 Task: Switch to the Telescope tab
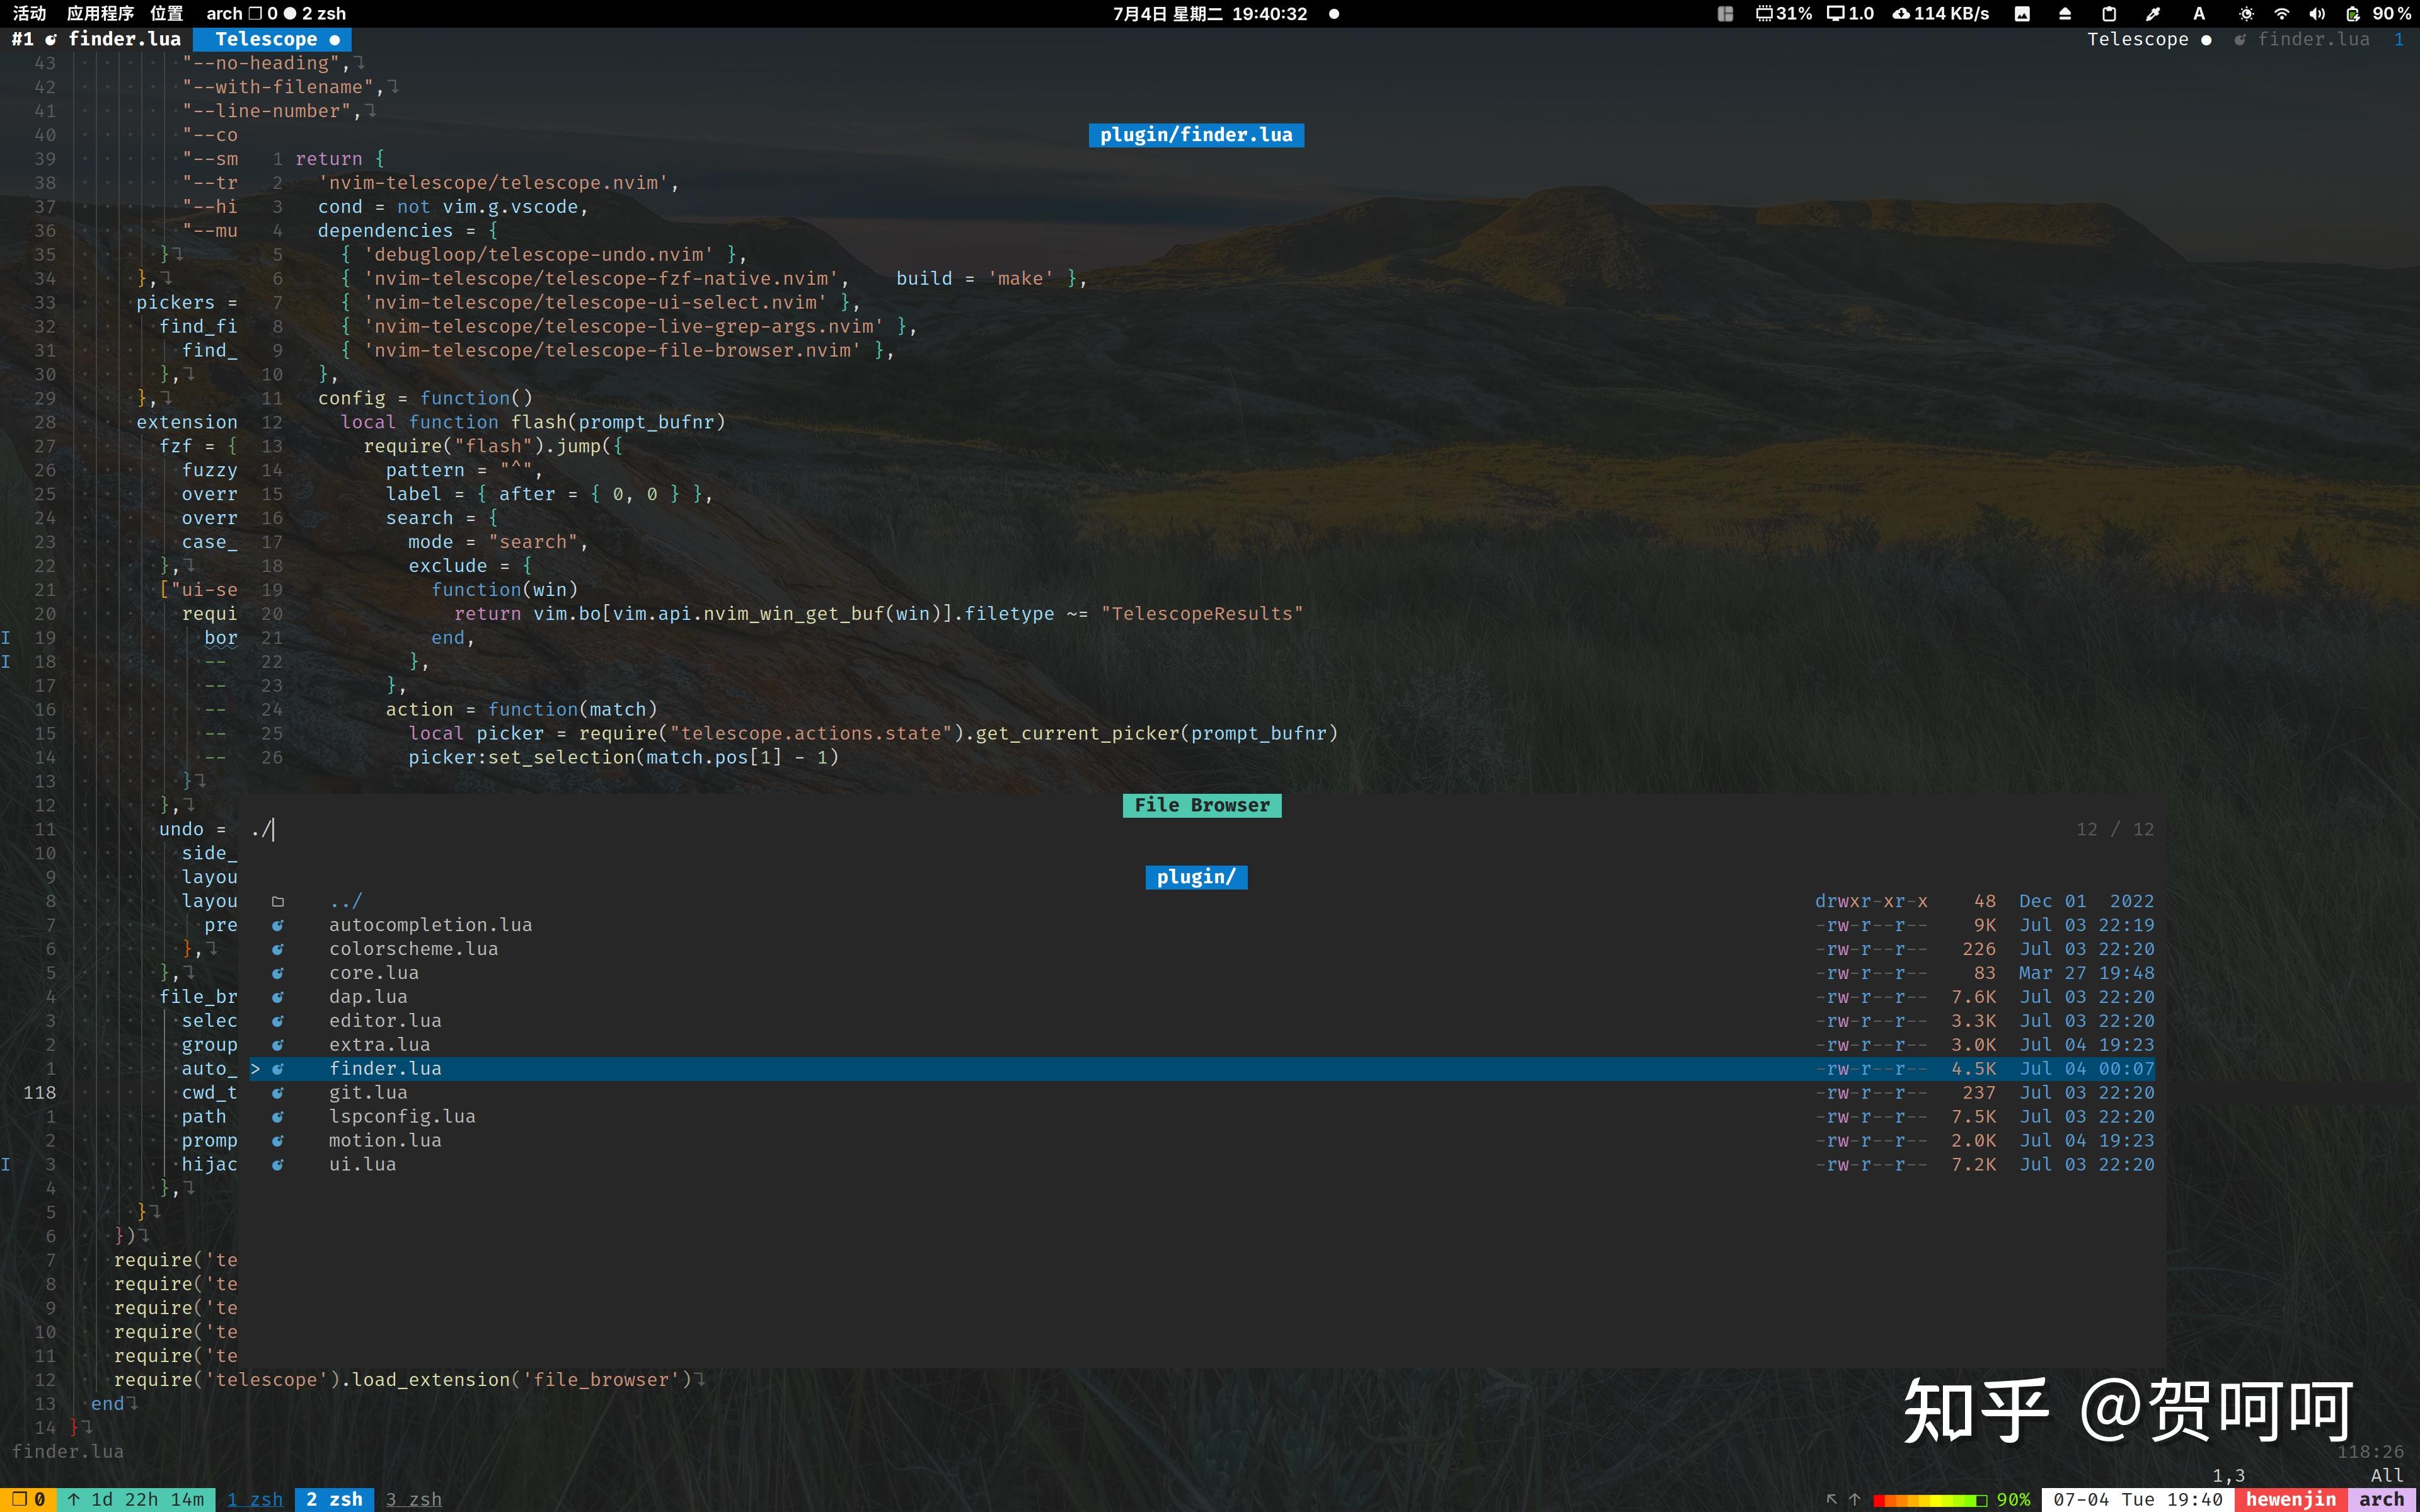267,39
